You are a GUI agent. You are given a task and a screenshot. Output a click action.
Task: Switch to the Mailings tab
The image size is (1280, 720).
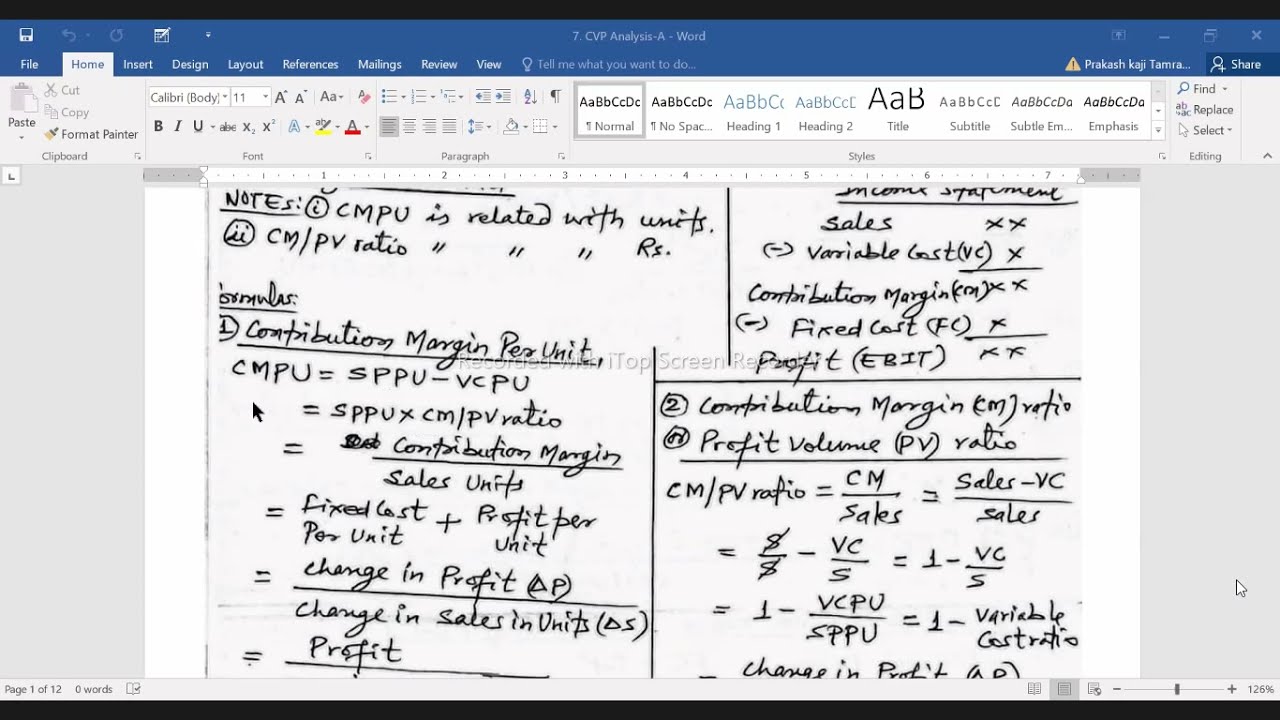[x=380, y=64]
